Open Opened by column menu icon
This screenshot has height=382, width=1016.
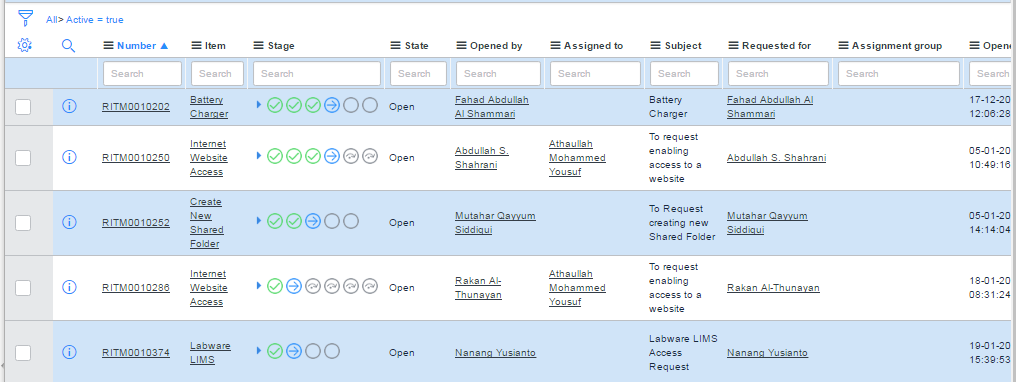point(461,46)
